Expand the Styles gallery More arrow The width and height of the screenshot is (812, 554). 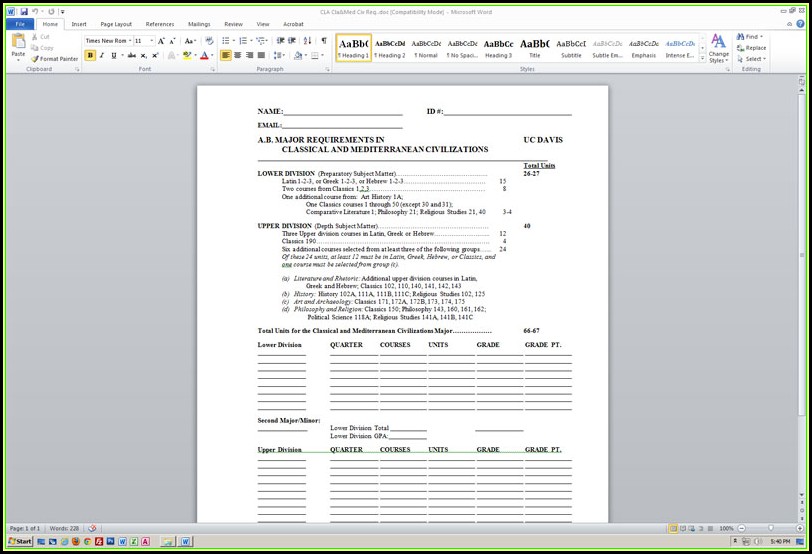click(x=702, y=57)
